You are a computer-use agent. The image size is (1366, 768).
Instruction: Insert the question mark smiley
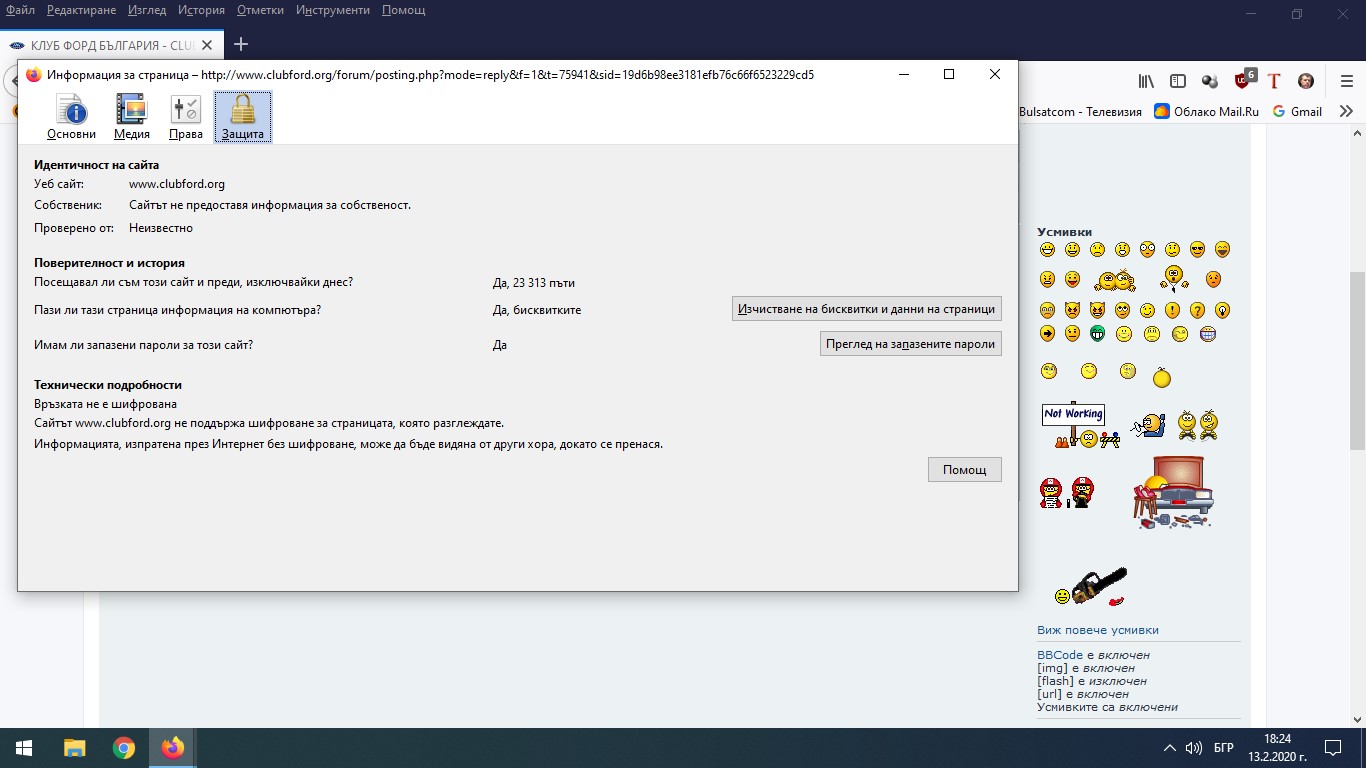1197,310
